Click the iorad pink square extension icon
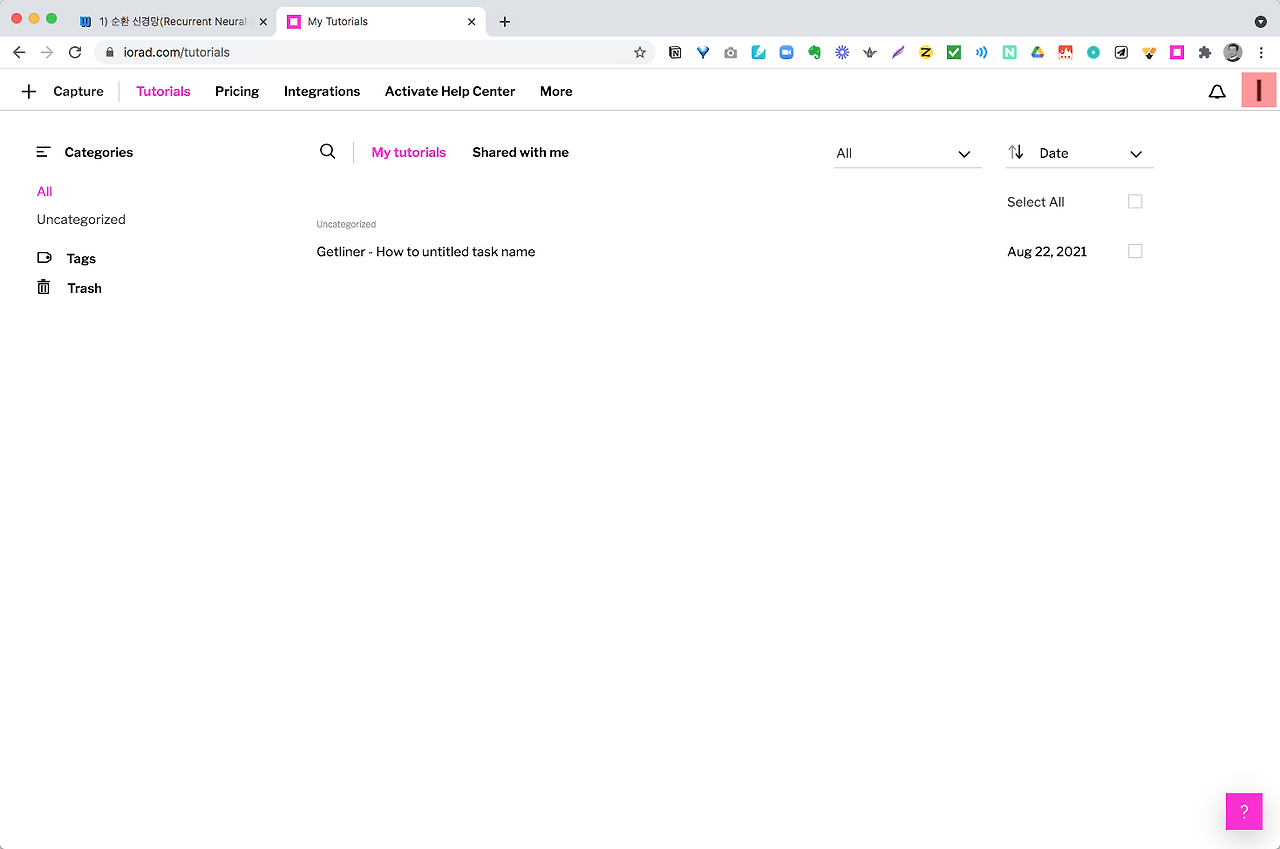The image size is (1280, 849). tap(1177, 52)
